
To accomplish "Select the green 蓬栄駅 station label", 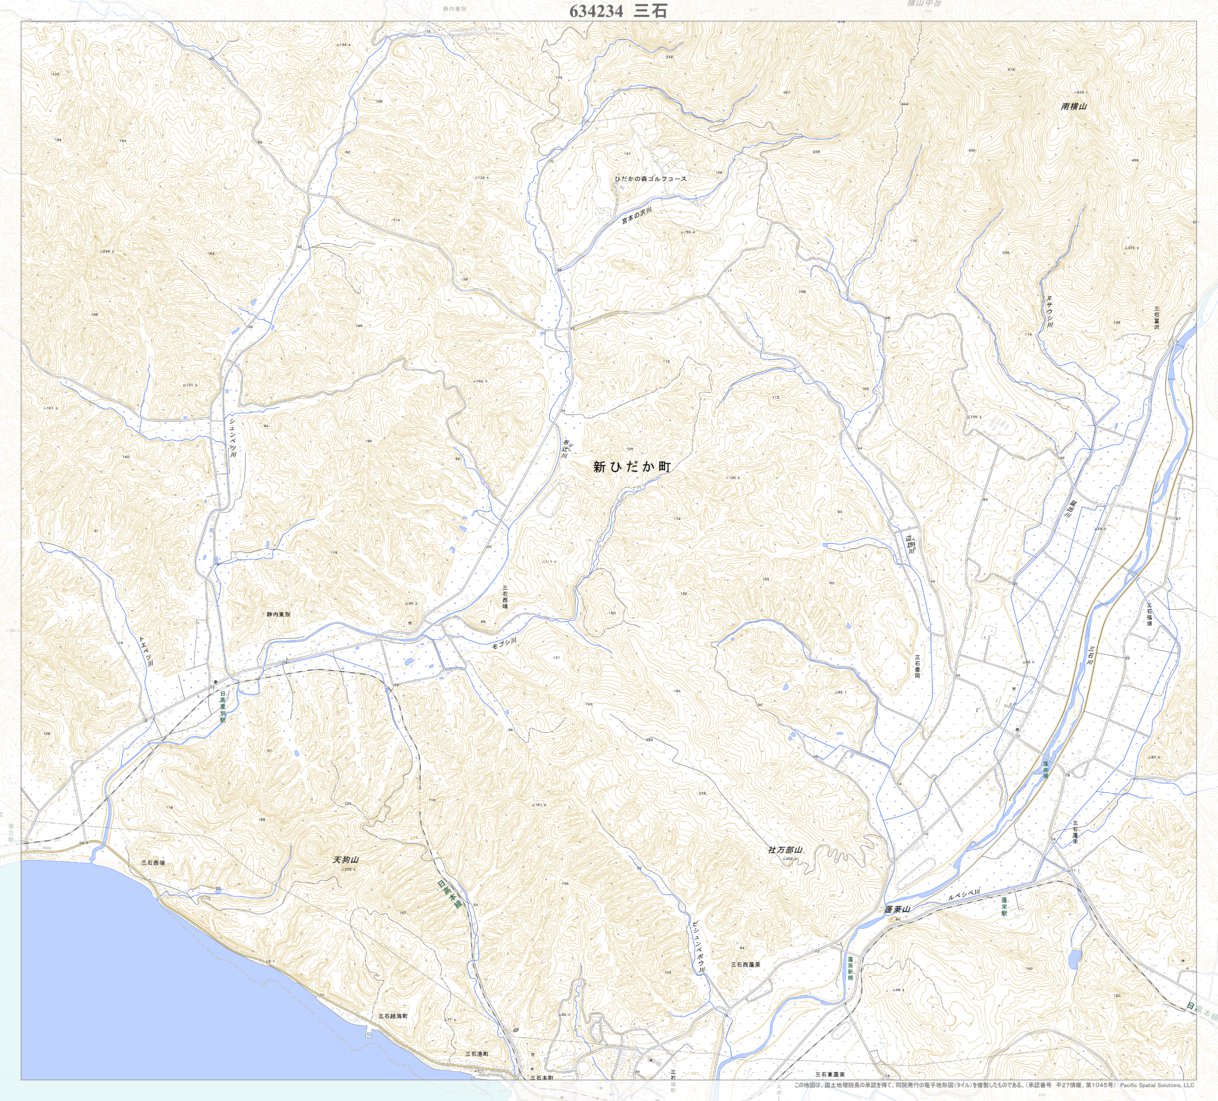I will [x=1003, y=906].
